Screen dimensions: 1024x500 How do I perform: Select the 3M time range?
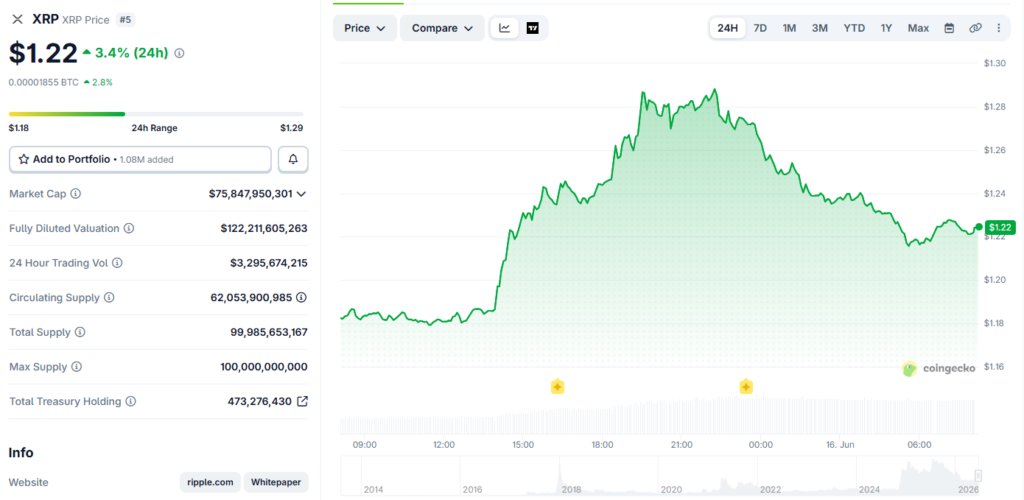(820, 28)
